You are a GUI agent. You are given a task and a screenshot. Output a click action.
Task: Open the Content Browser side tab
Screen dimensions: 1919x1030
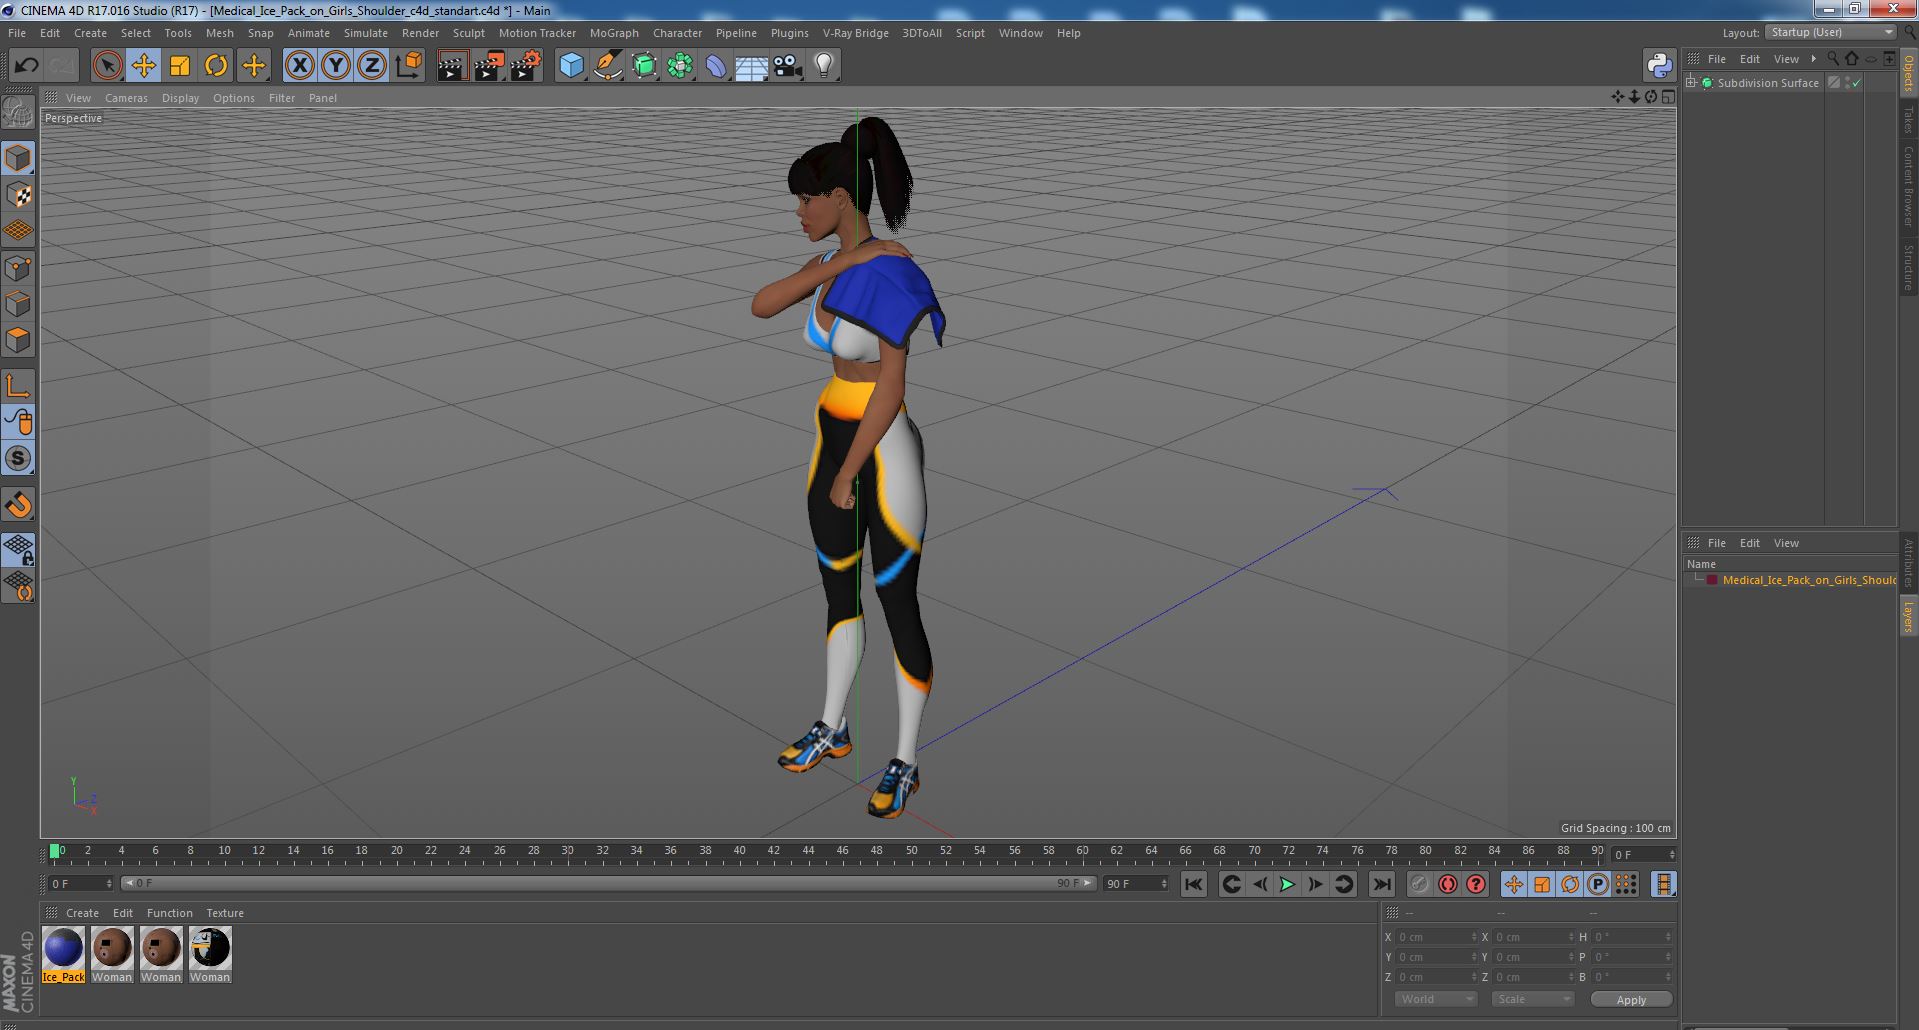[x=1909, y=186]
